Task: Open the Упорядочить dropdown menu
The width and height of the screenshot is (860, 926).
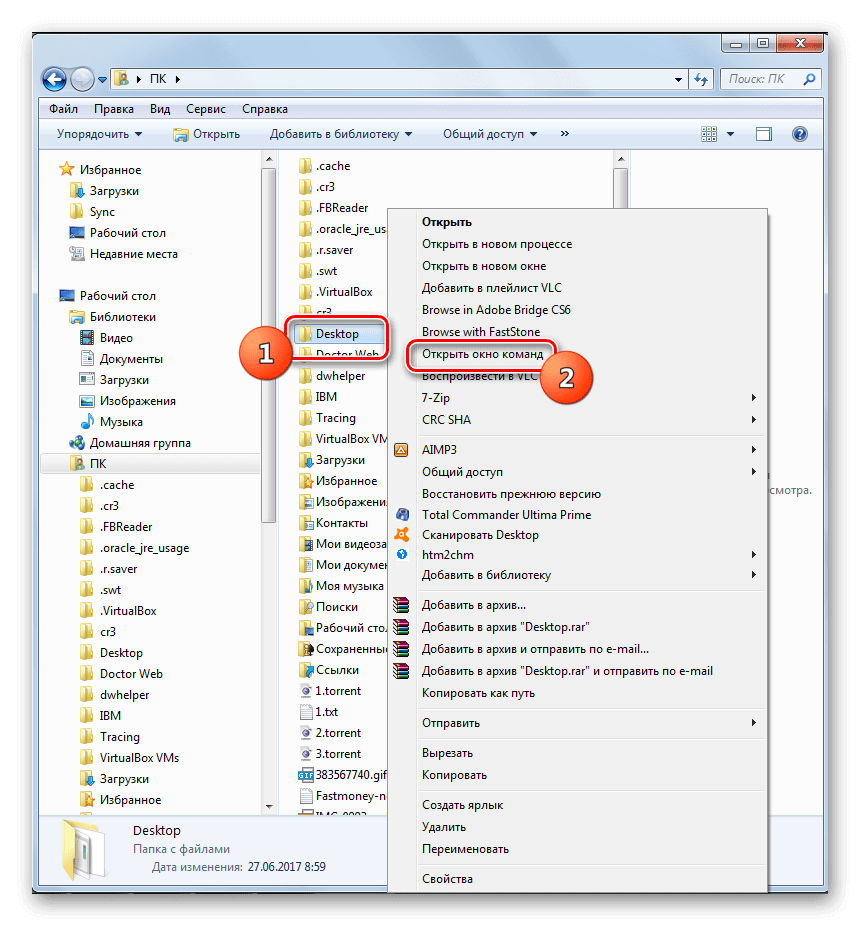Action: pos(99,134)
